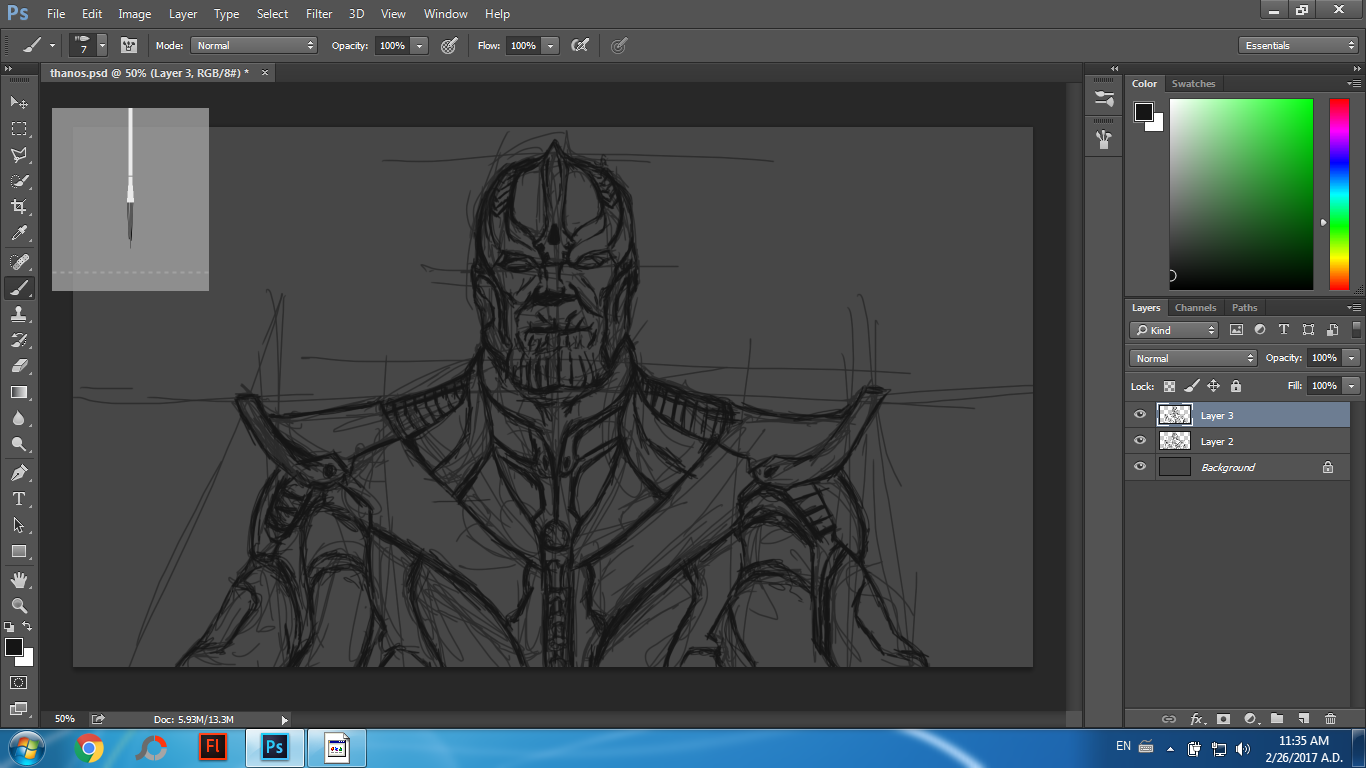The height and width of the screenshot is (768, 1366).
Task: Select the Rectangle shape tool
Action: [19, 551]
